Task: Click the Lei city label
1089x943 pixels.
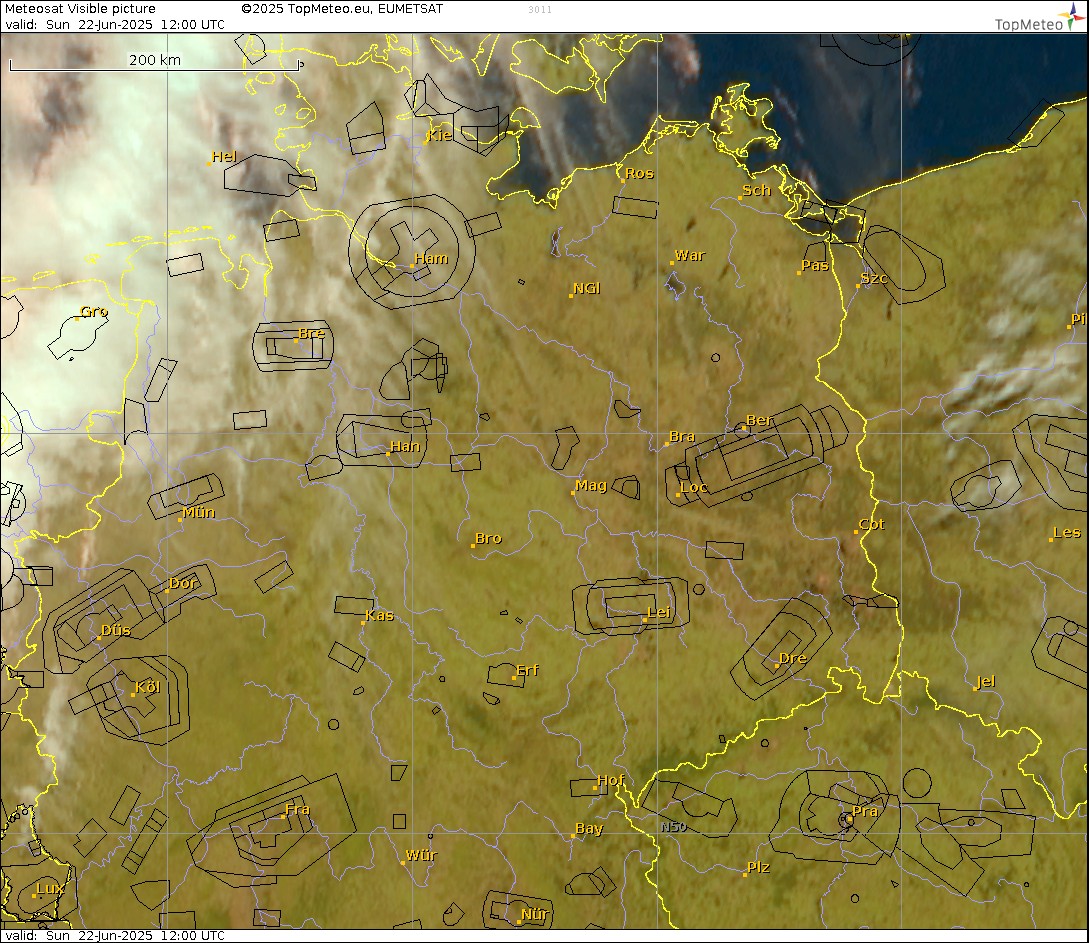Action: coord(658,612)
